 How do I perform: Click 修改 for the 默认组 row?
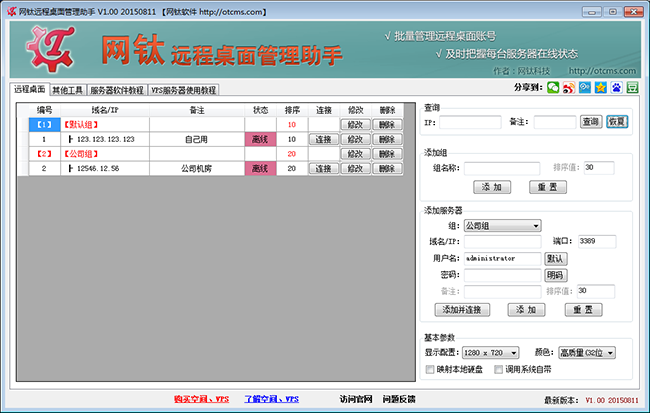tap(355, 124)
